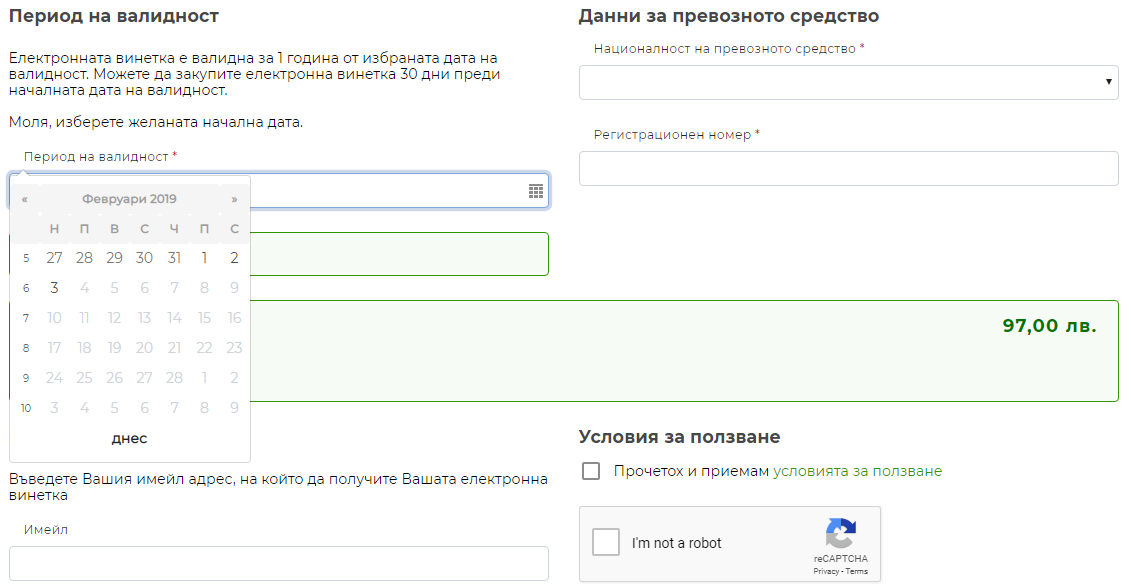Click the reCAPTCHA logo

840,534
